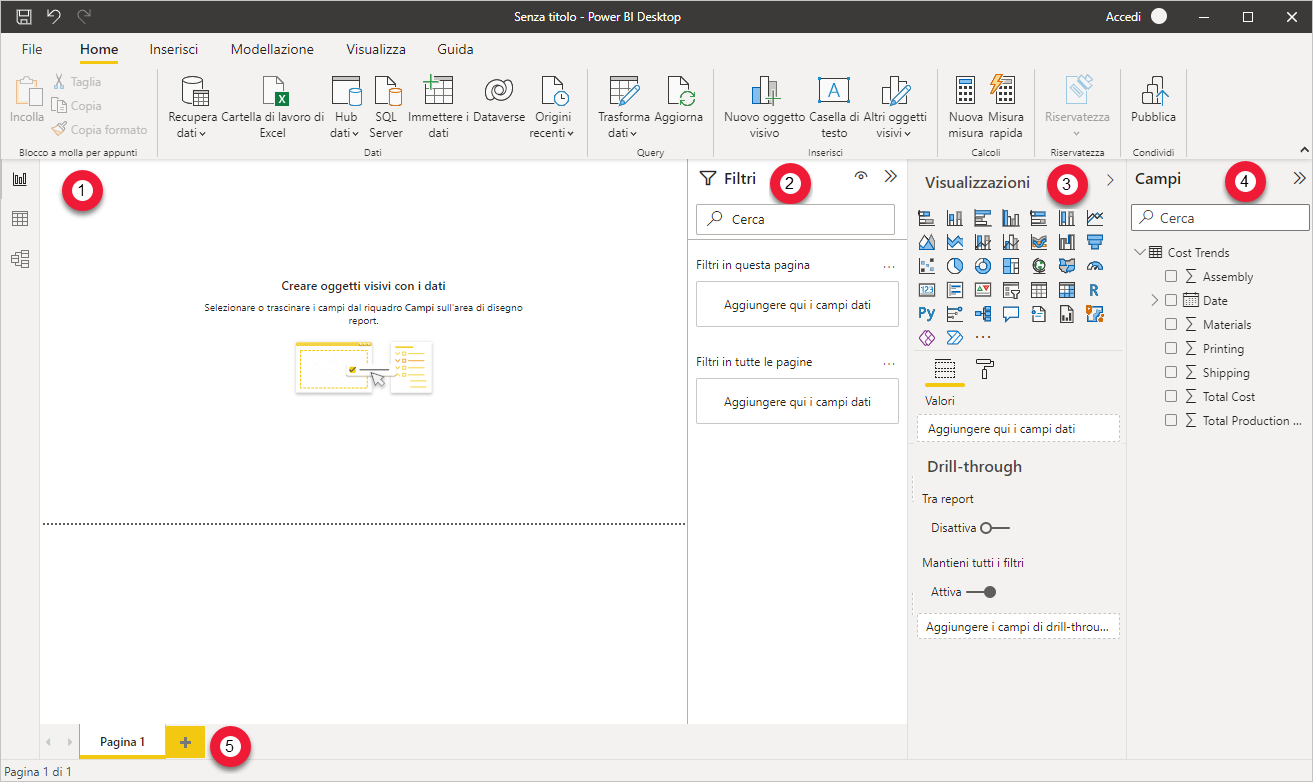Collapse the Cost Trends table
This screenshot has width=1313, height=782.
tap(1141, 253)
